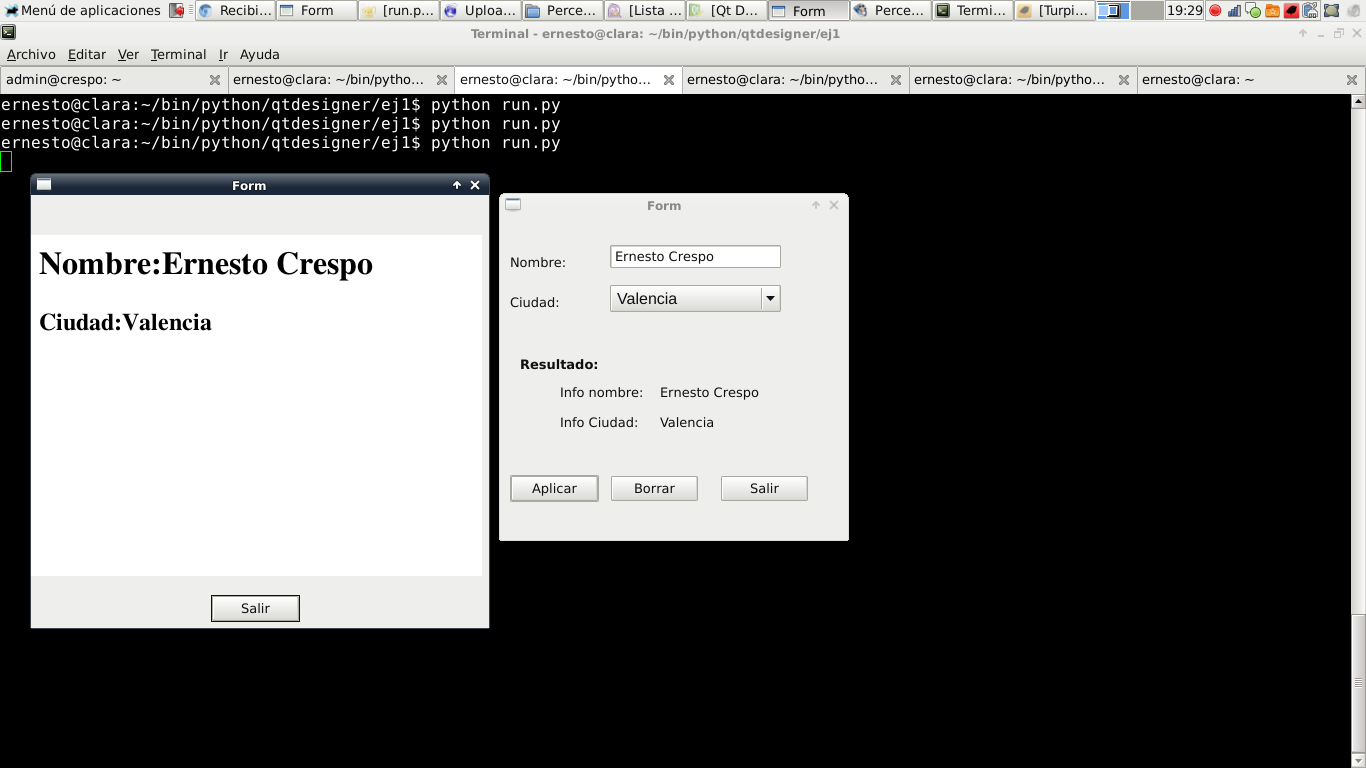Select the last ernesto@clara: ~ tab

(x=1240, y=80)
